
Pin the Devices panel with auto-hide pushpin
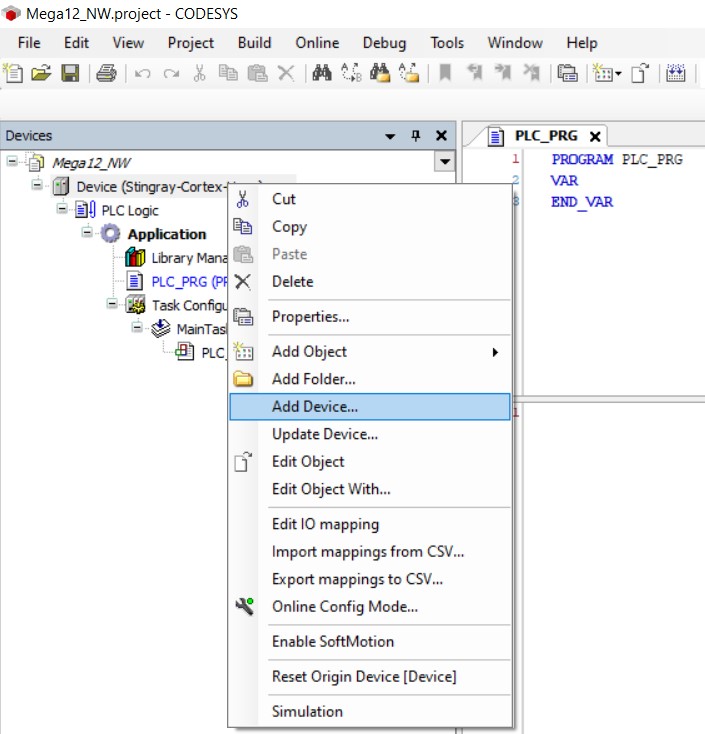pyautogui.click(x=416, y=136)
